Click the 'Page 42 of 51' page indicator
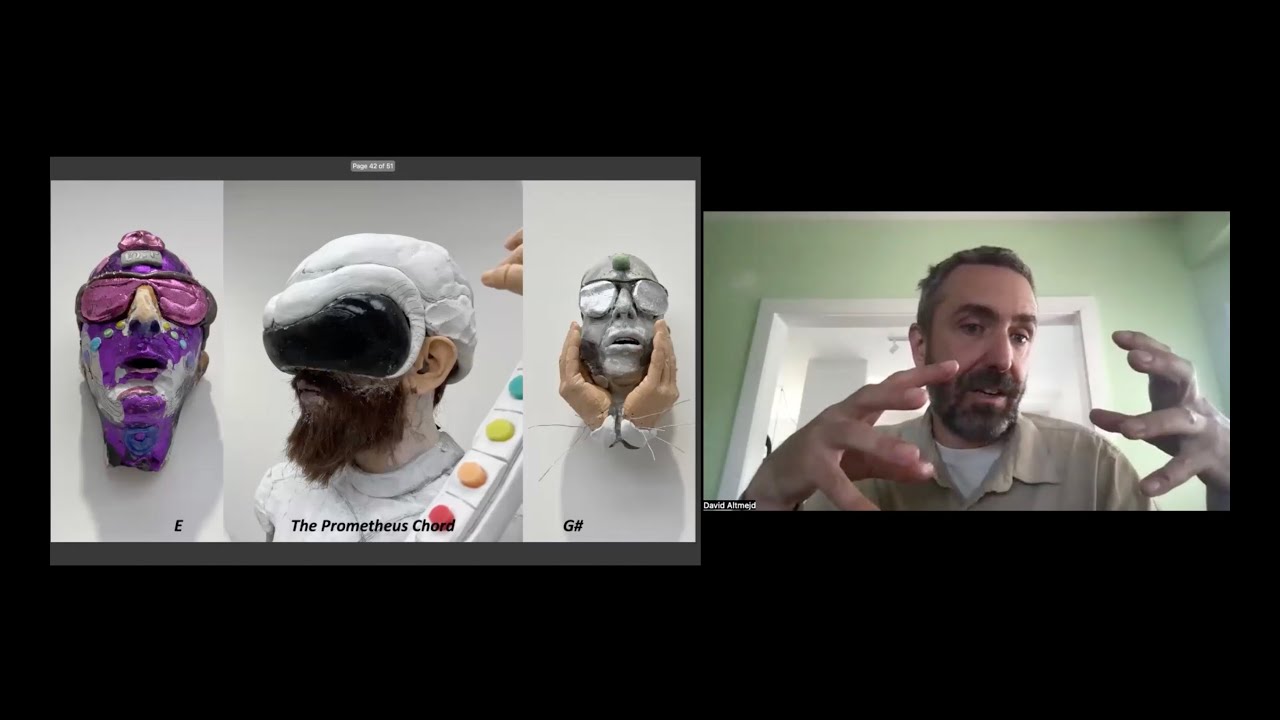 coord(373,166)
